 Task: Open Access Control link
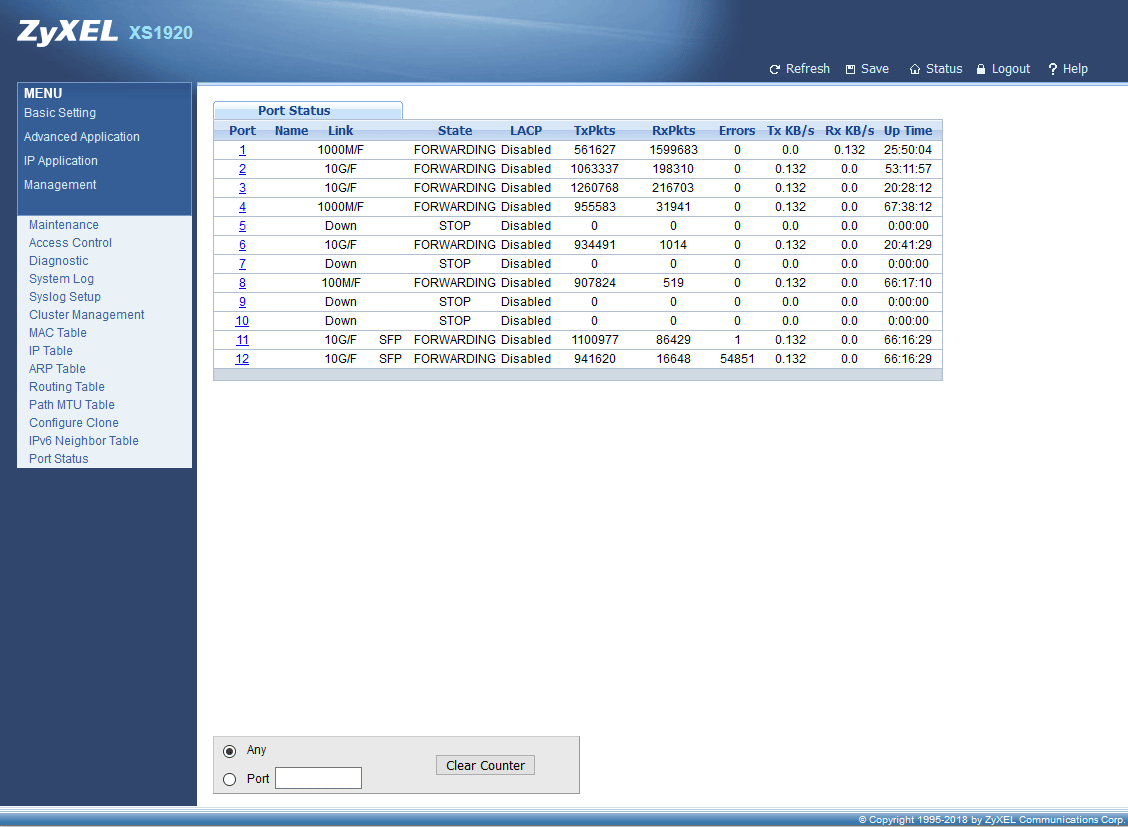pos(70,243)
